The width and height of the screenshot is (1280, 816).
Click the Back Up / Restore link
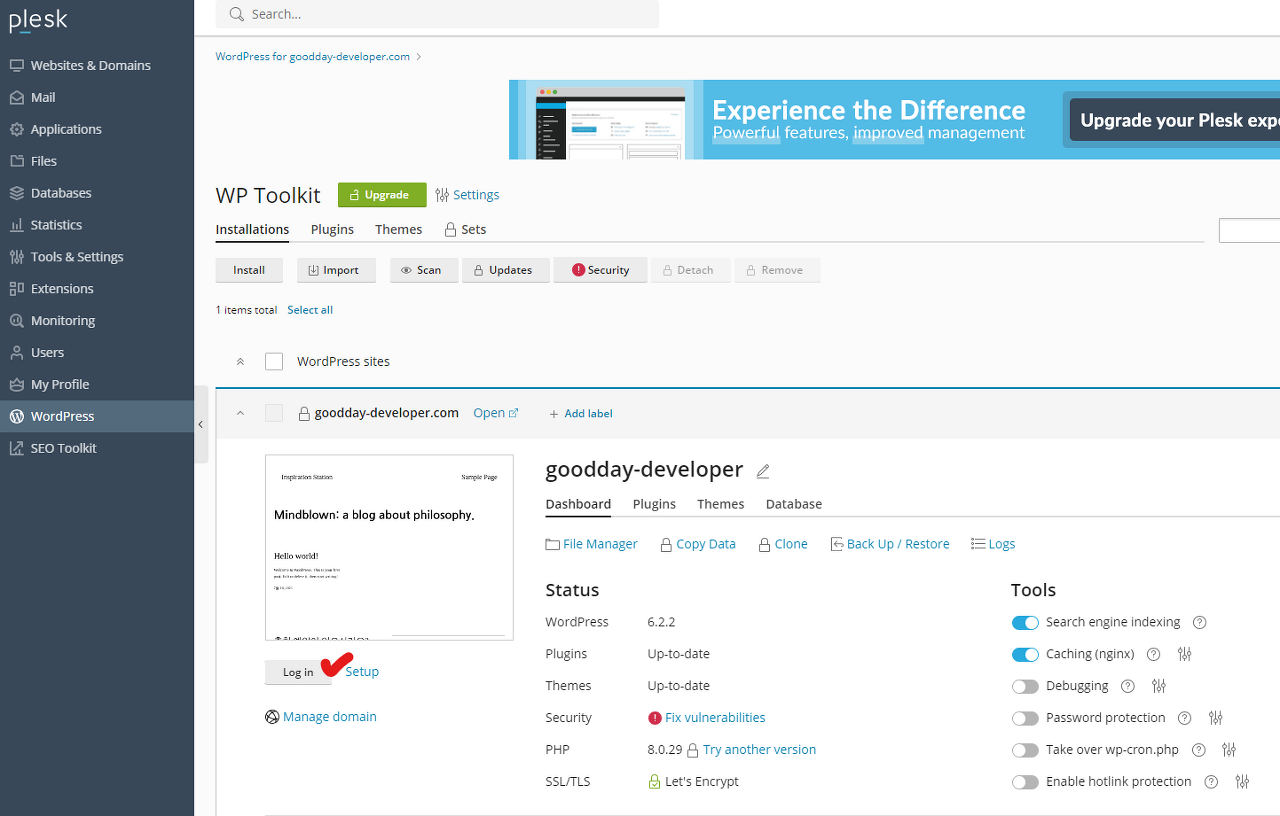(x=889, y=544)
